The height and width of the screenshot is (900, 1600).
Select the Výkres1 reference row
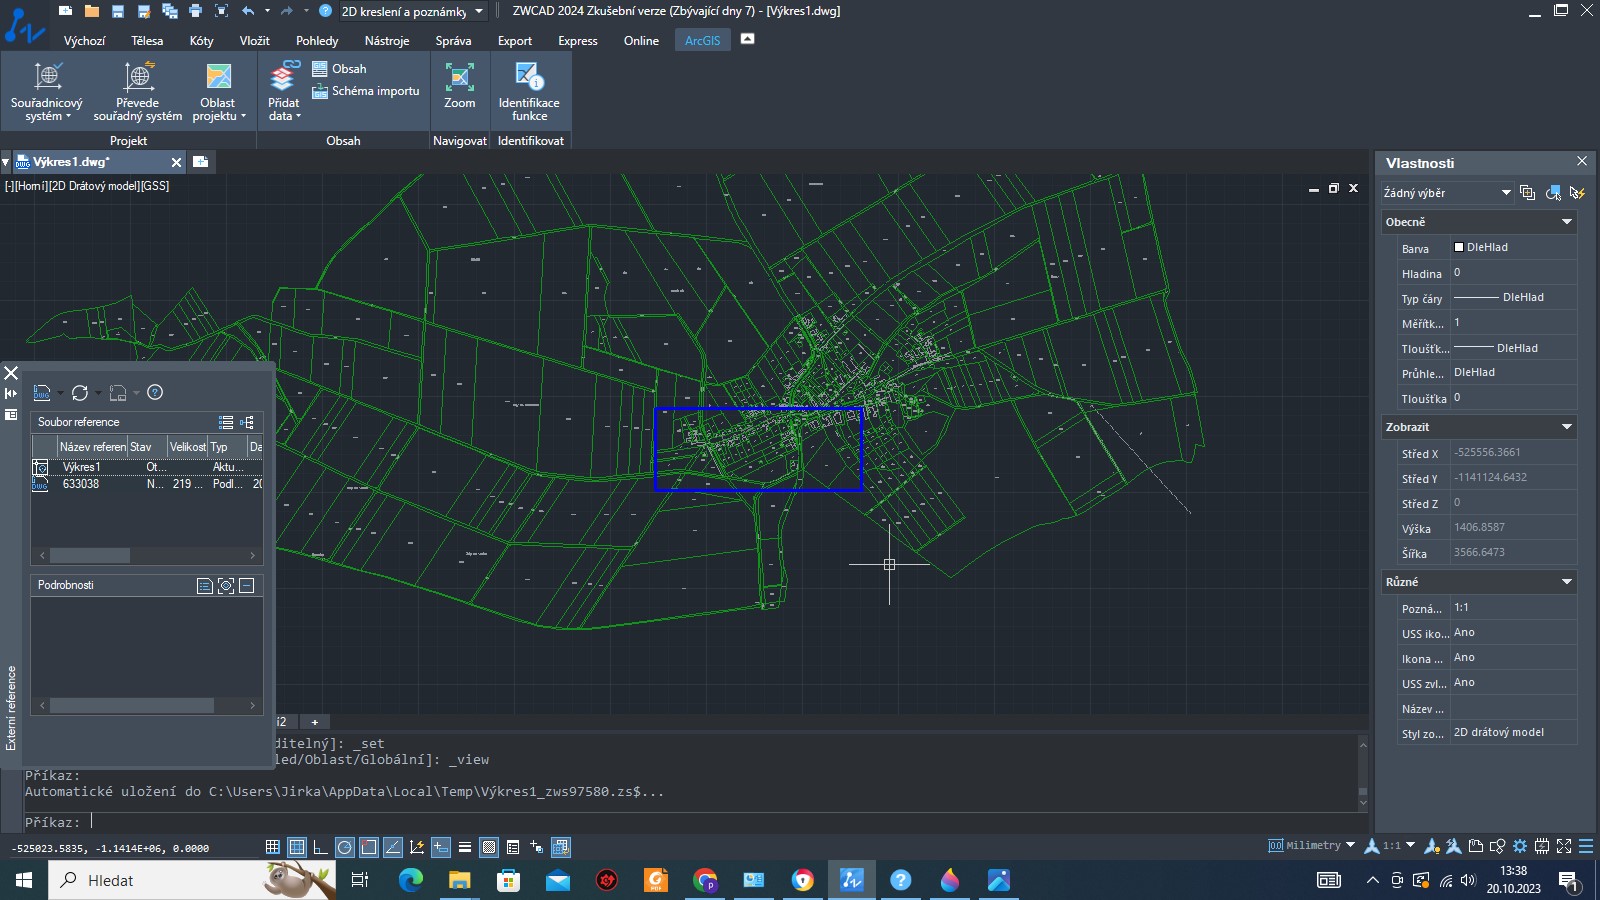coord(147,467)
